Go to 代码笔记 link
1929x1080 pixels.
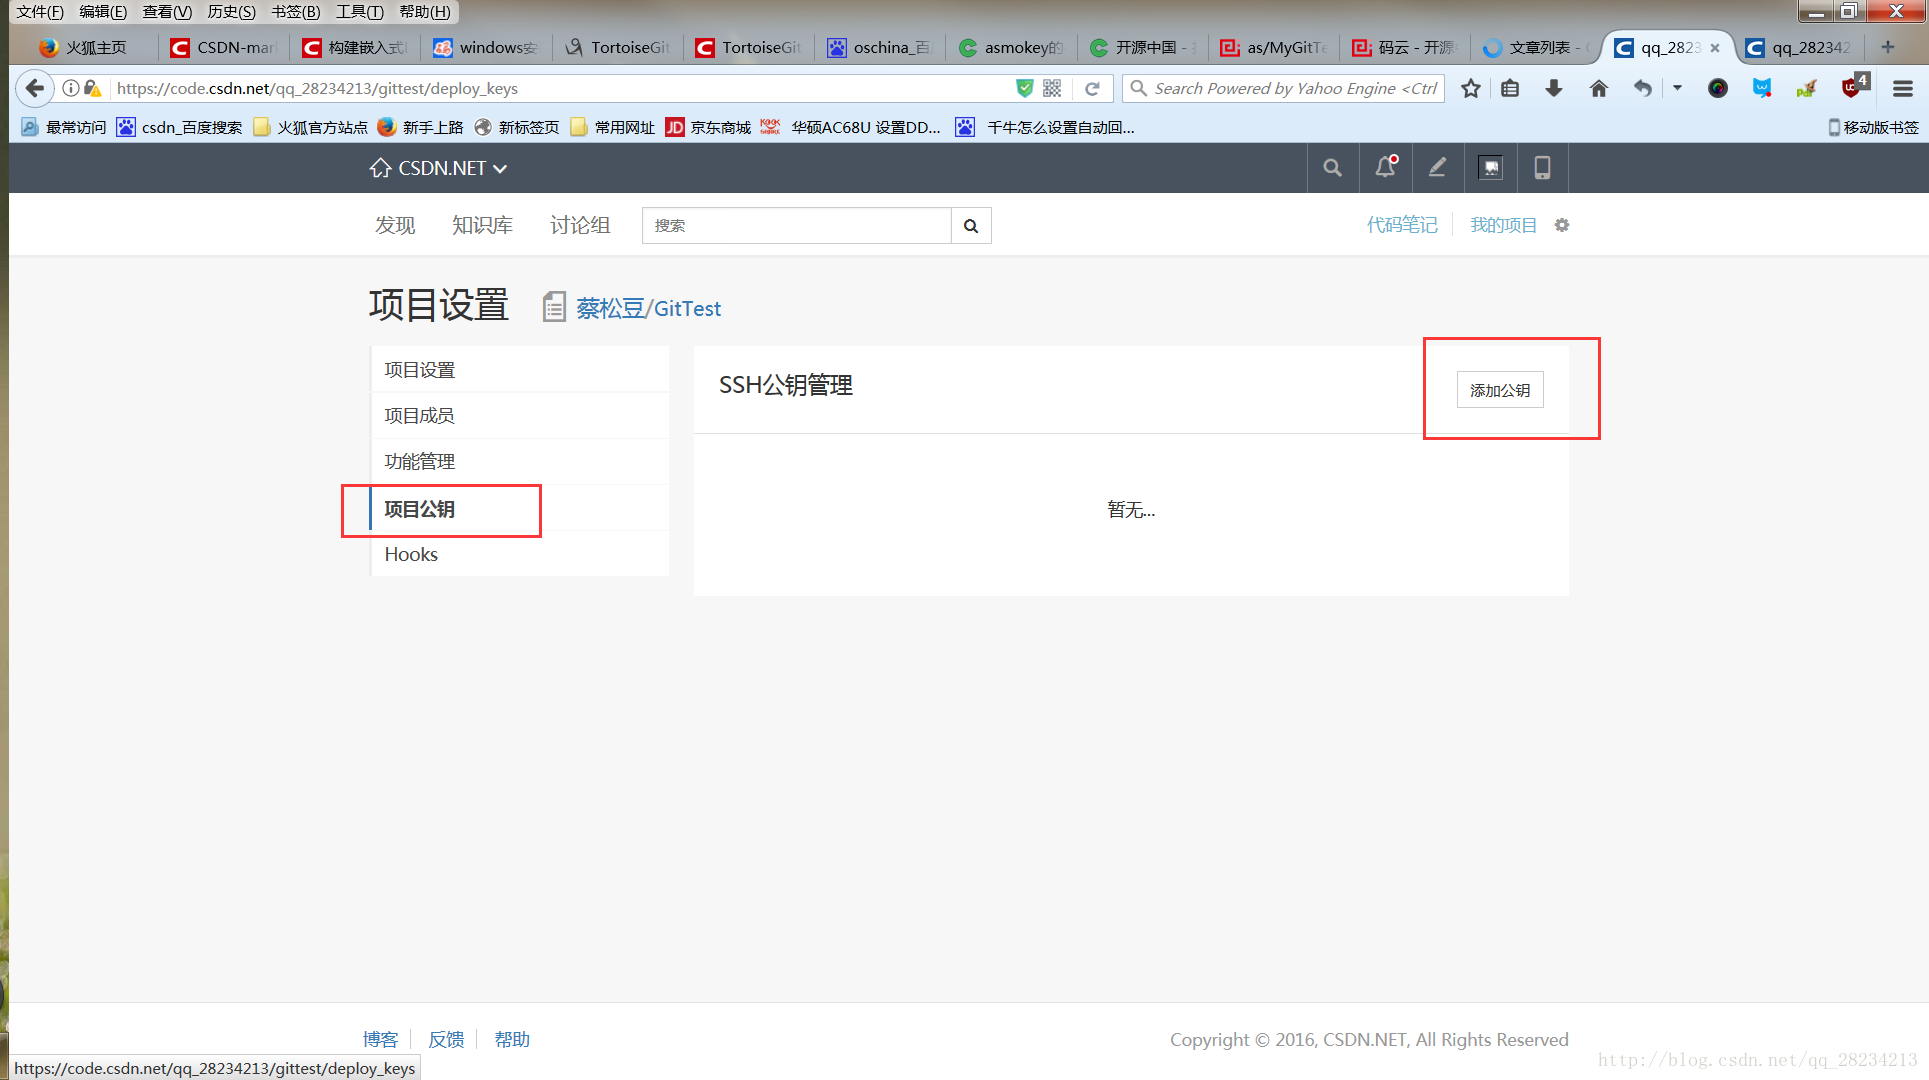pyautogui.click(x=1402, y=225)
